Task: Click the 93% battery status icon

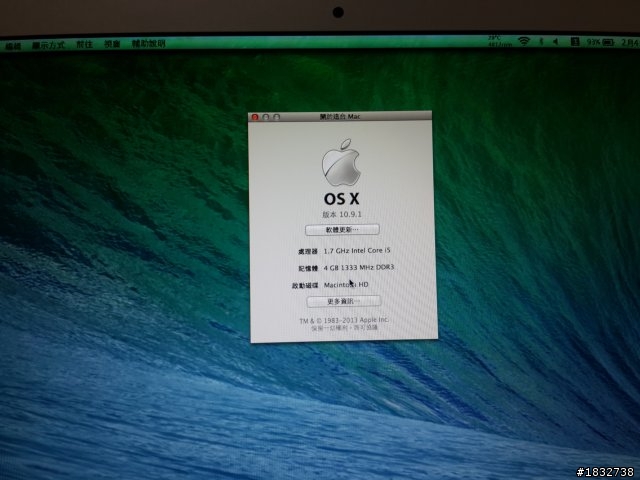Action: (x=600, y=42)
